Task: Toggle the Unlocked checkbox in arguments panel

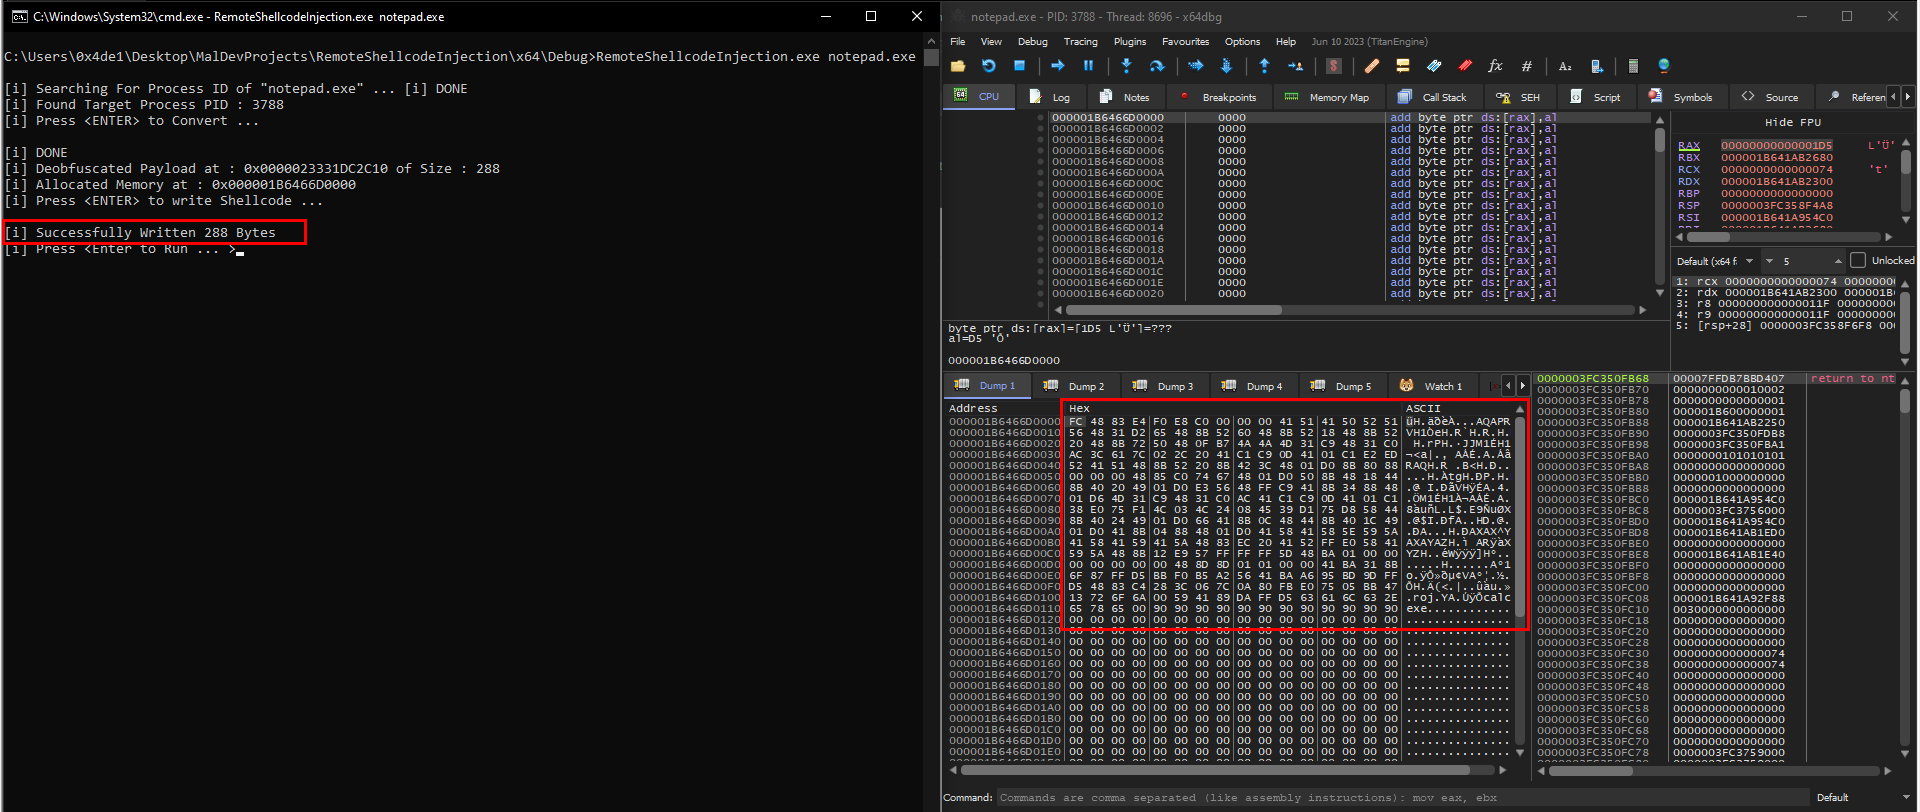Action: [1858, 260]
